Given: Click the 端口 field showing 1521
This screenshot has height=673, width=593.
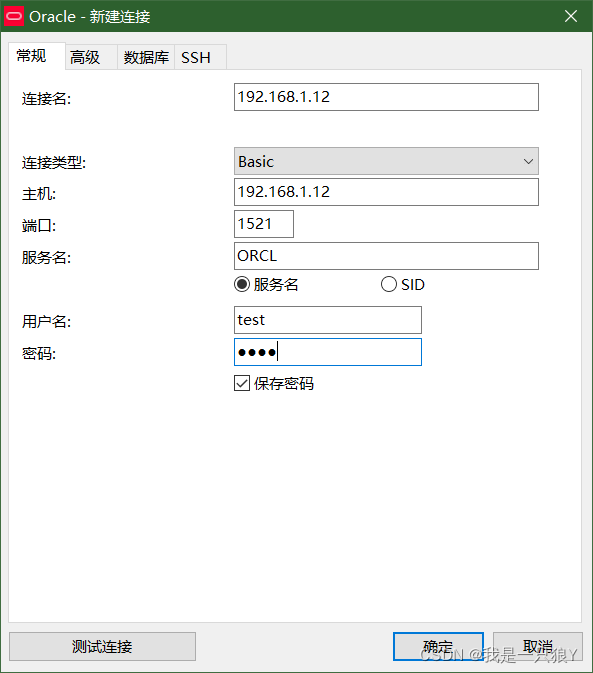Looking at the screenshot, I should pyautogui.click(x=264, y=224).
